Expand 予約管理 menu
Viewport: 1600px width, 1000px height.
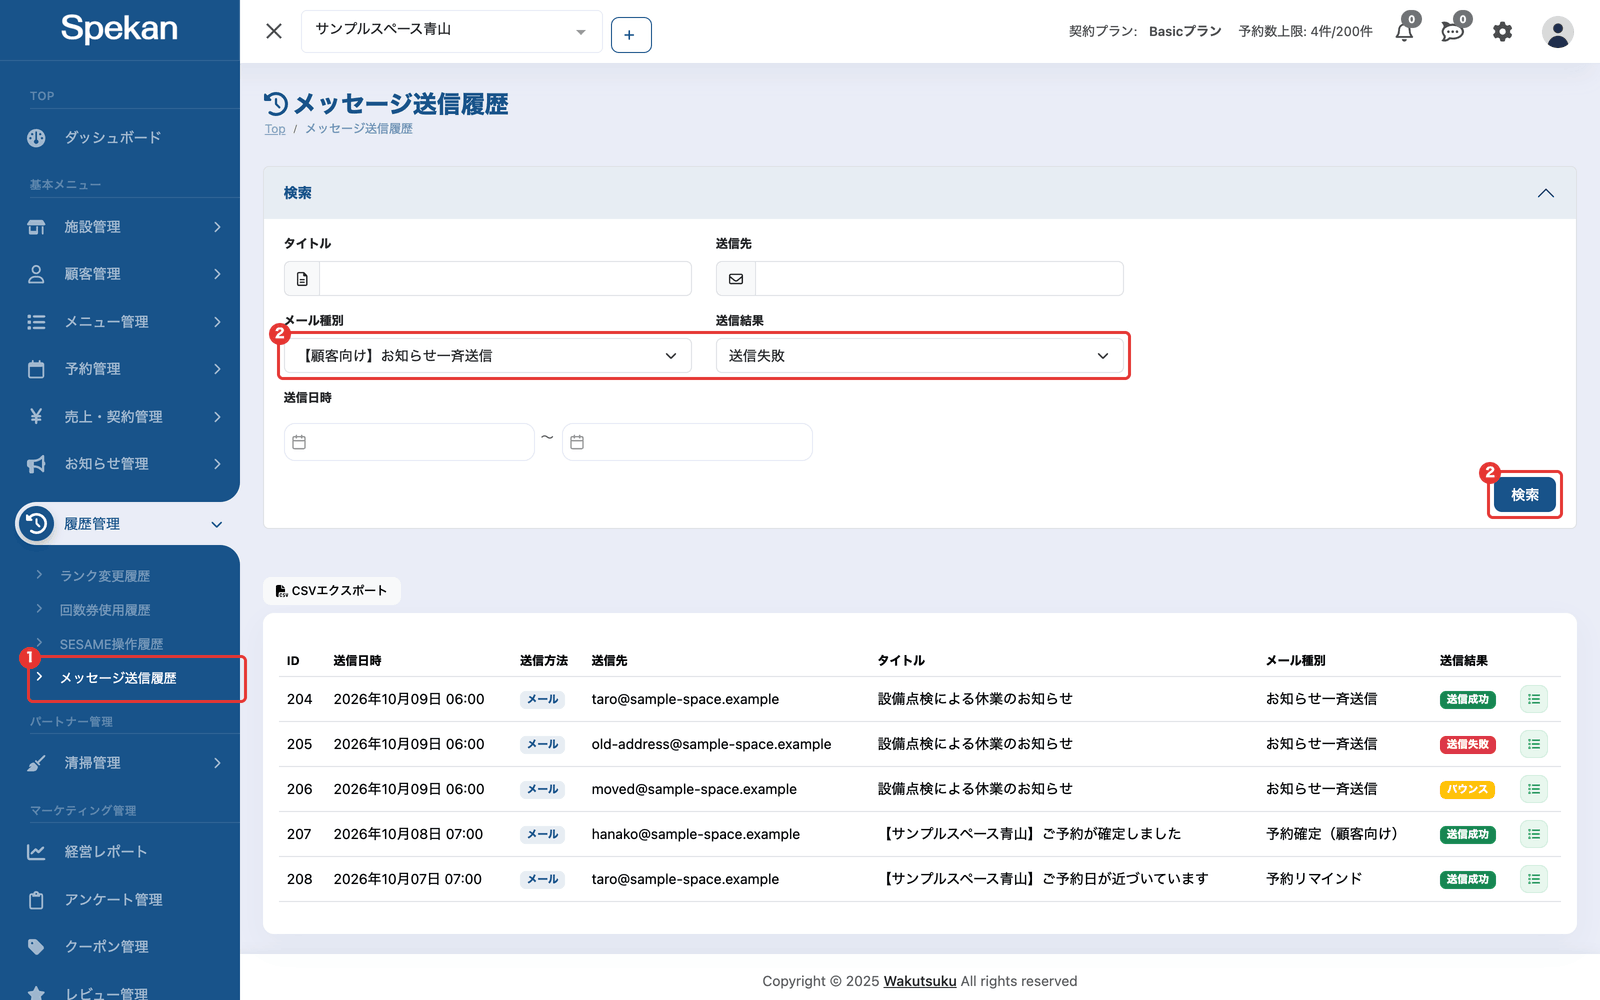point(120,369)
